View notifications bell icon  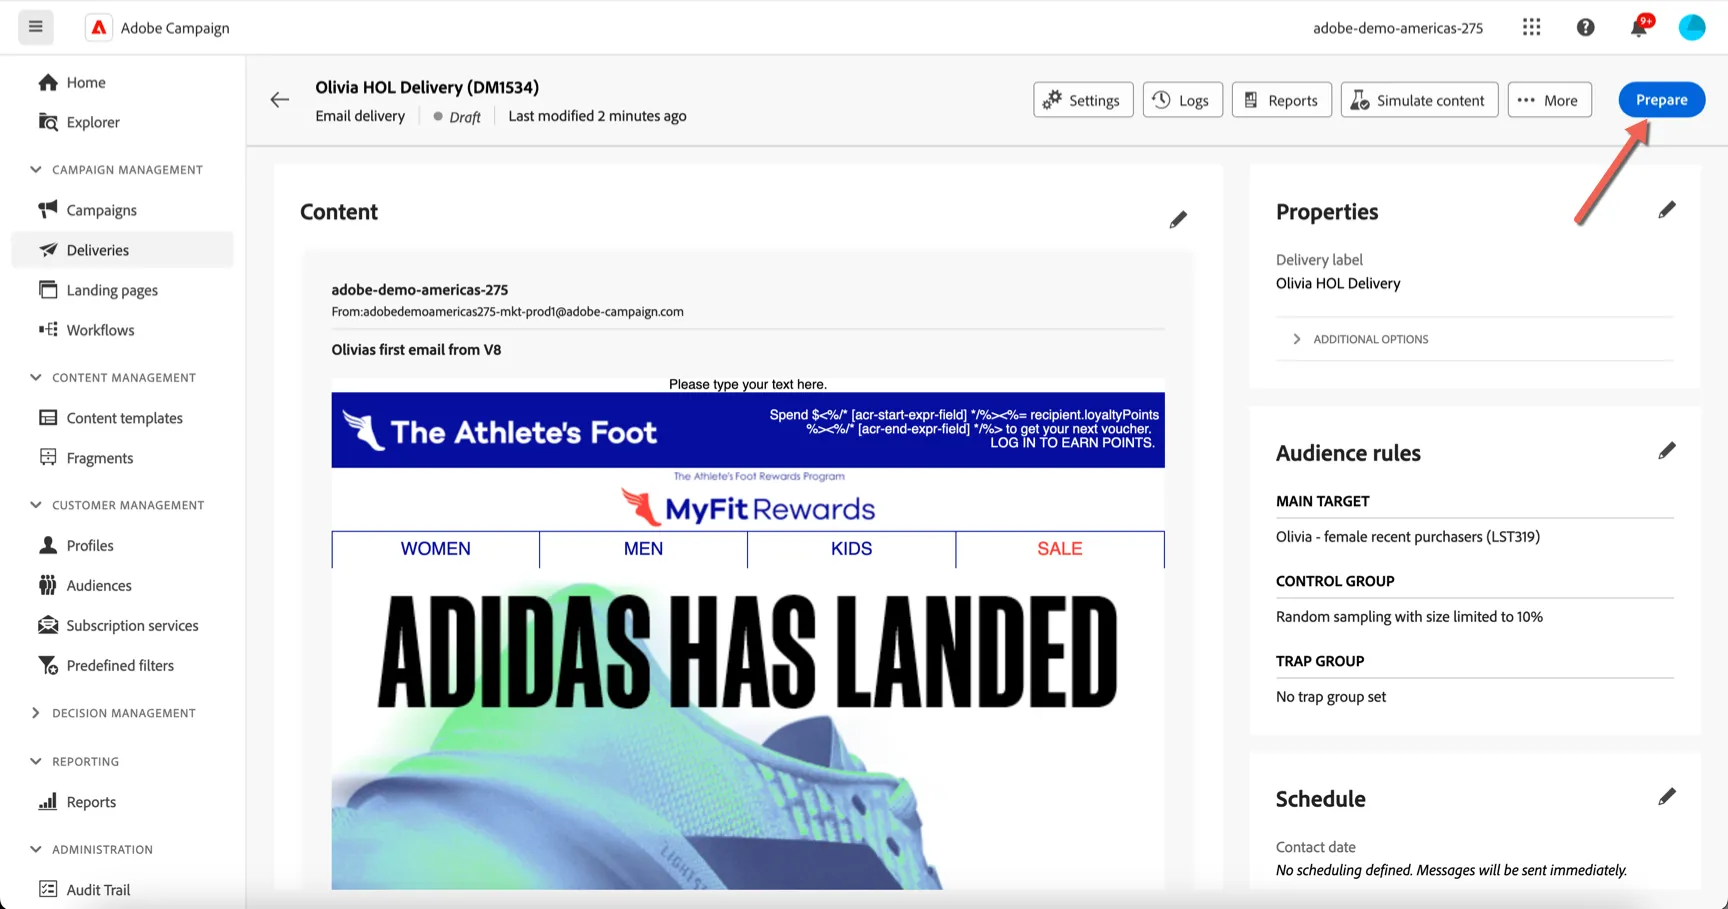click(1639, 27)
